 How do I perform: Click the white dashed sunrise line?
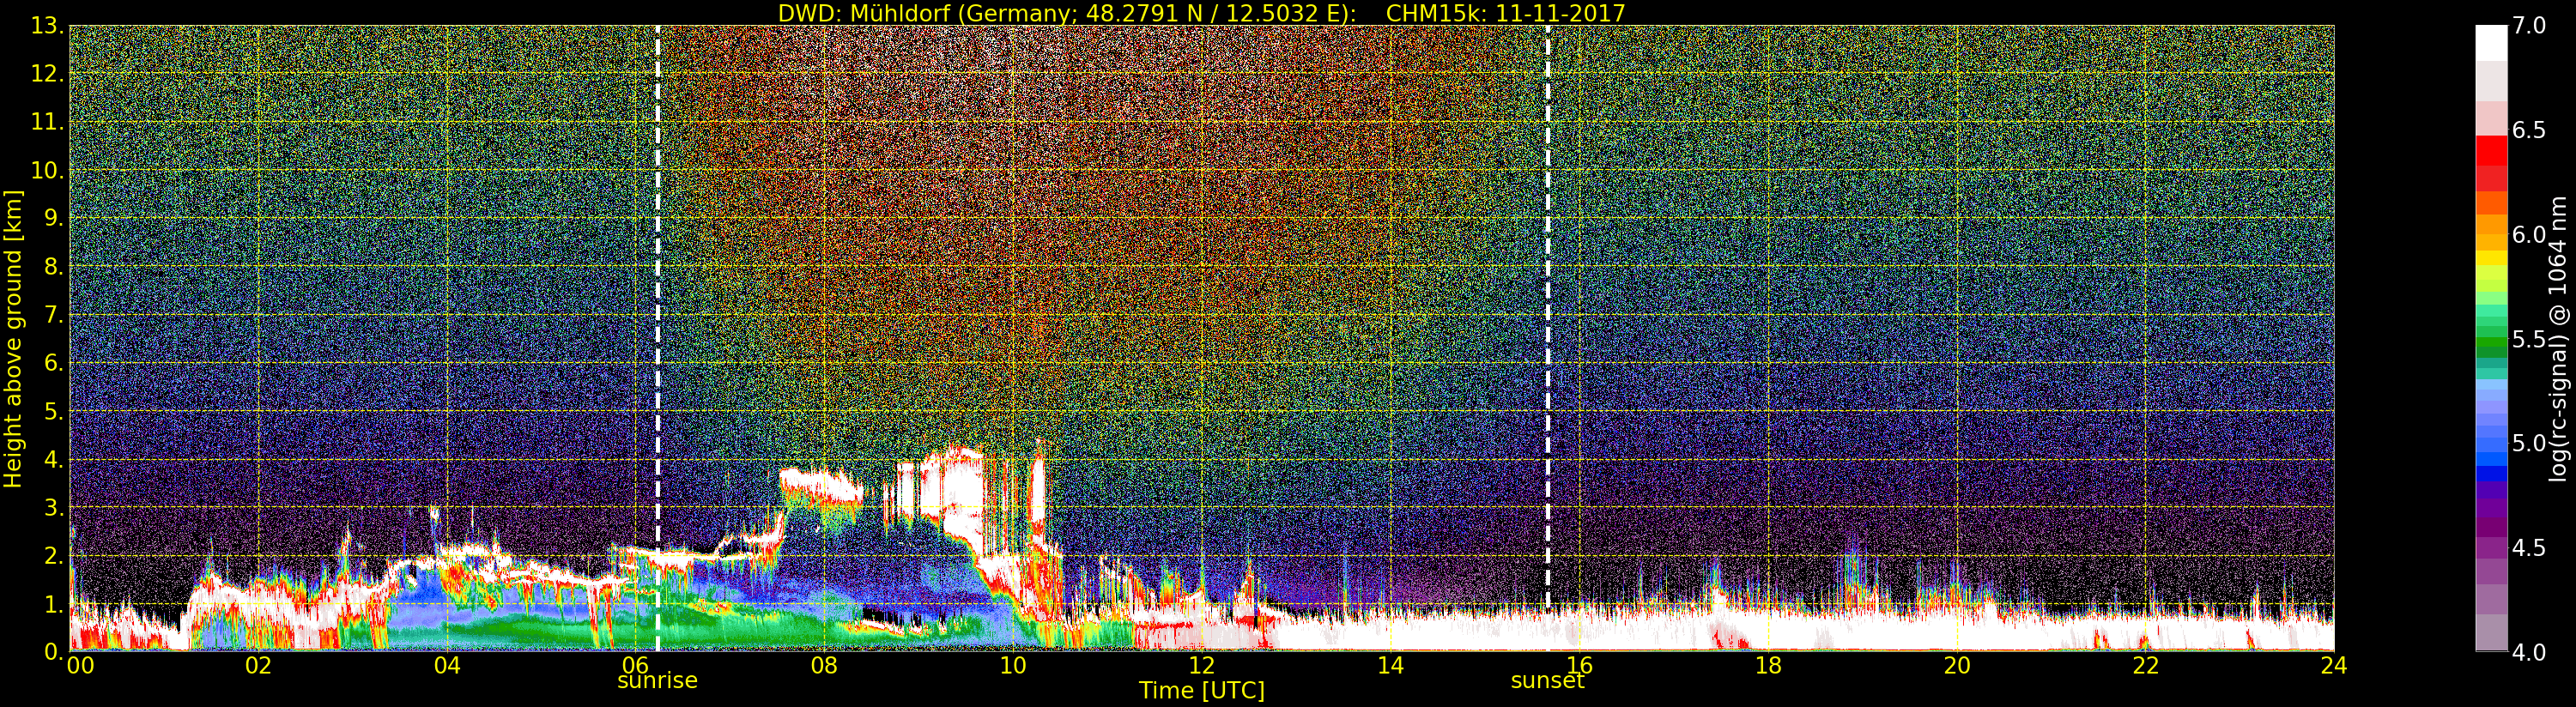657,338
